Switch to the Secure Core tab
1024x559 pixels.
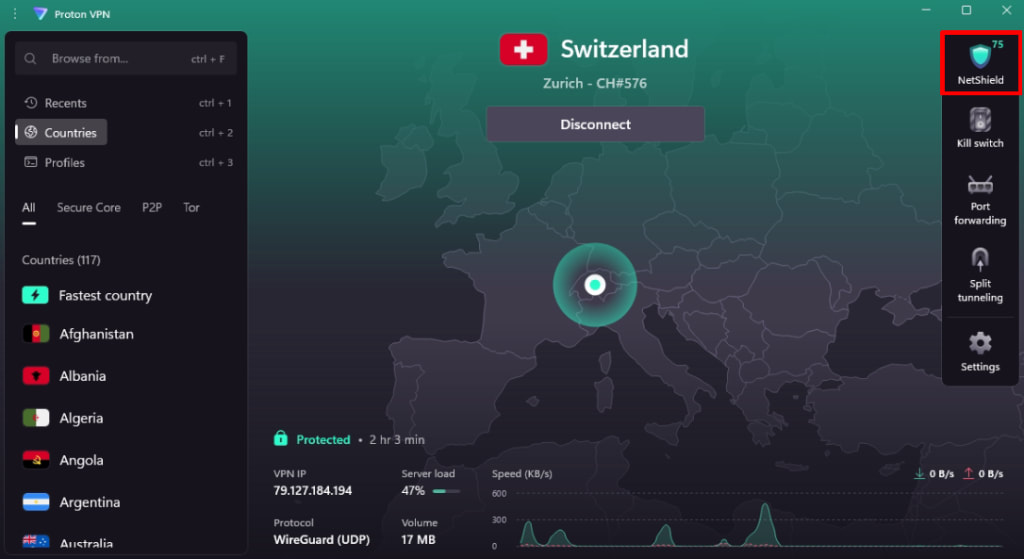(x=89, y=208)
